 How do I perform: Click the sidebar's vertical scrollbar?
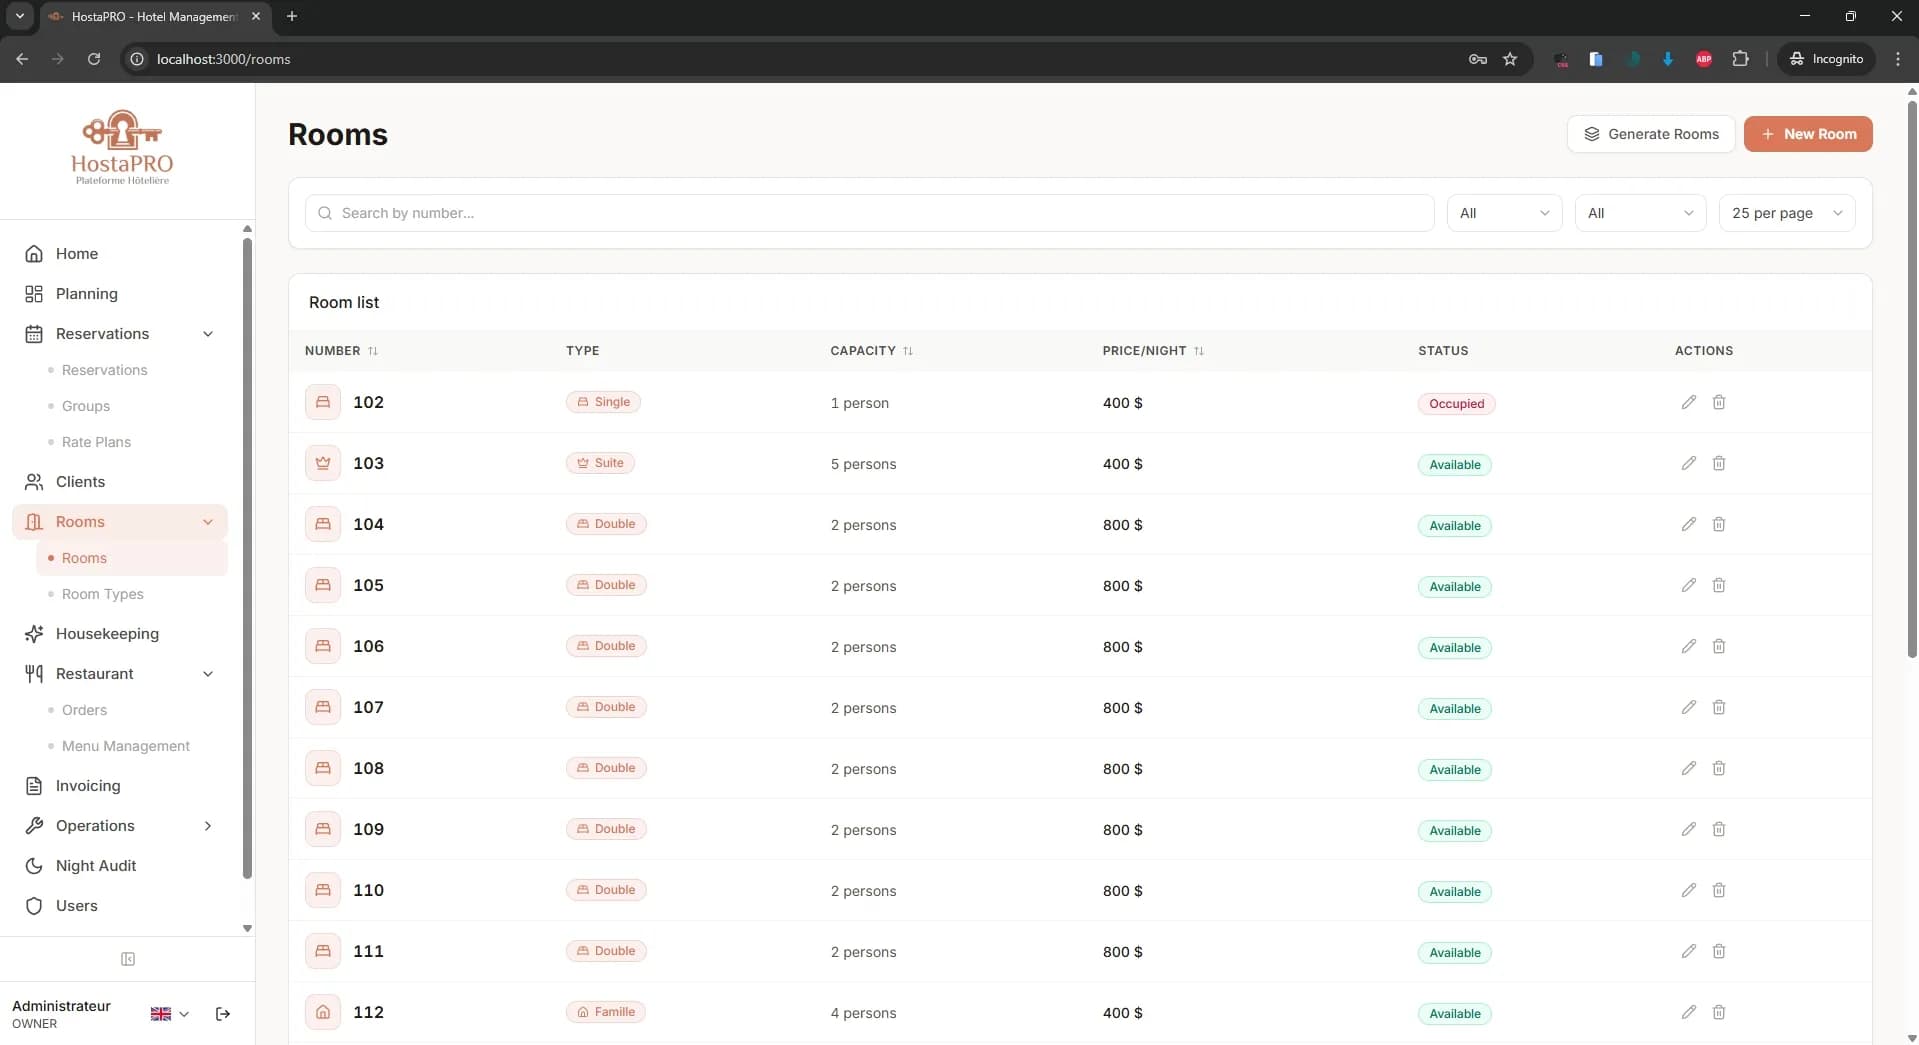tap(247, 560)
